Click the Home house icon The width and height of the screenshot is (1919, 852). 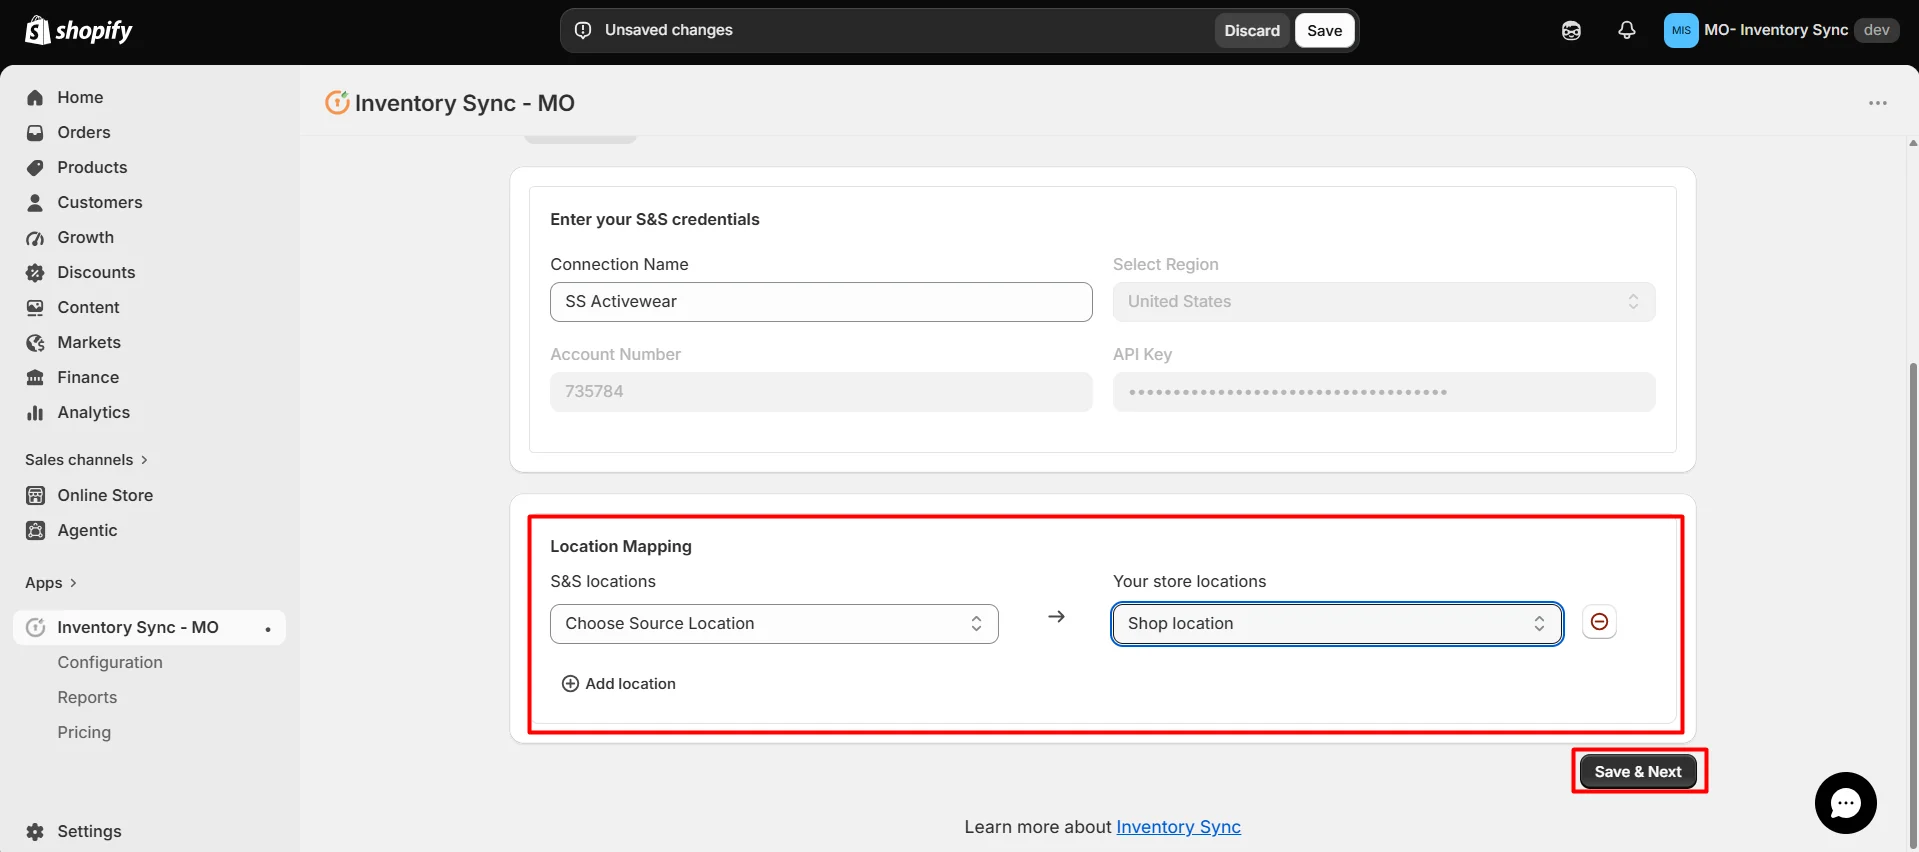pyautogui.click(x=35, y=97)
